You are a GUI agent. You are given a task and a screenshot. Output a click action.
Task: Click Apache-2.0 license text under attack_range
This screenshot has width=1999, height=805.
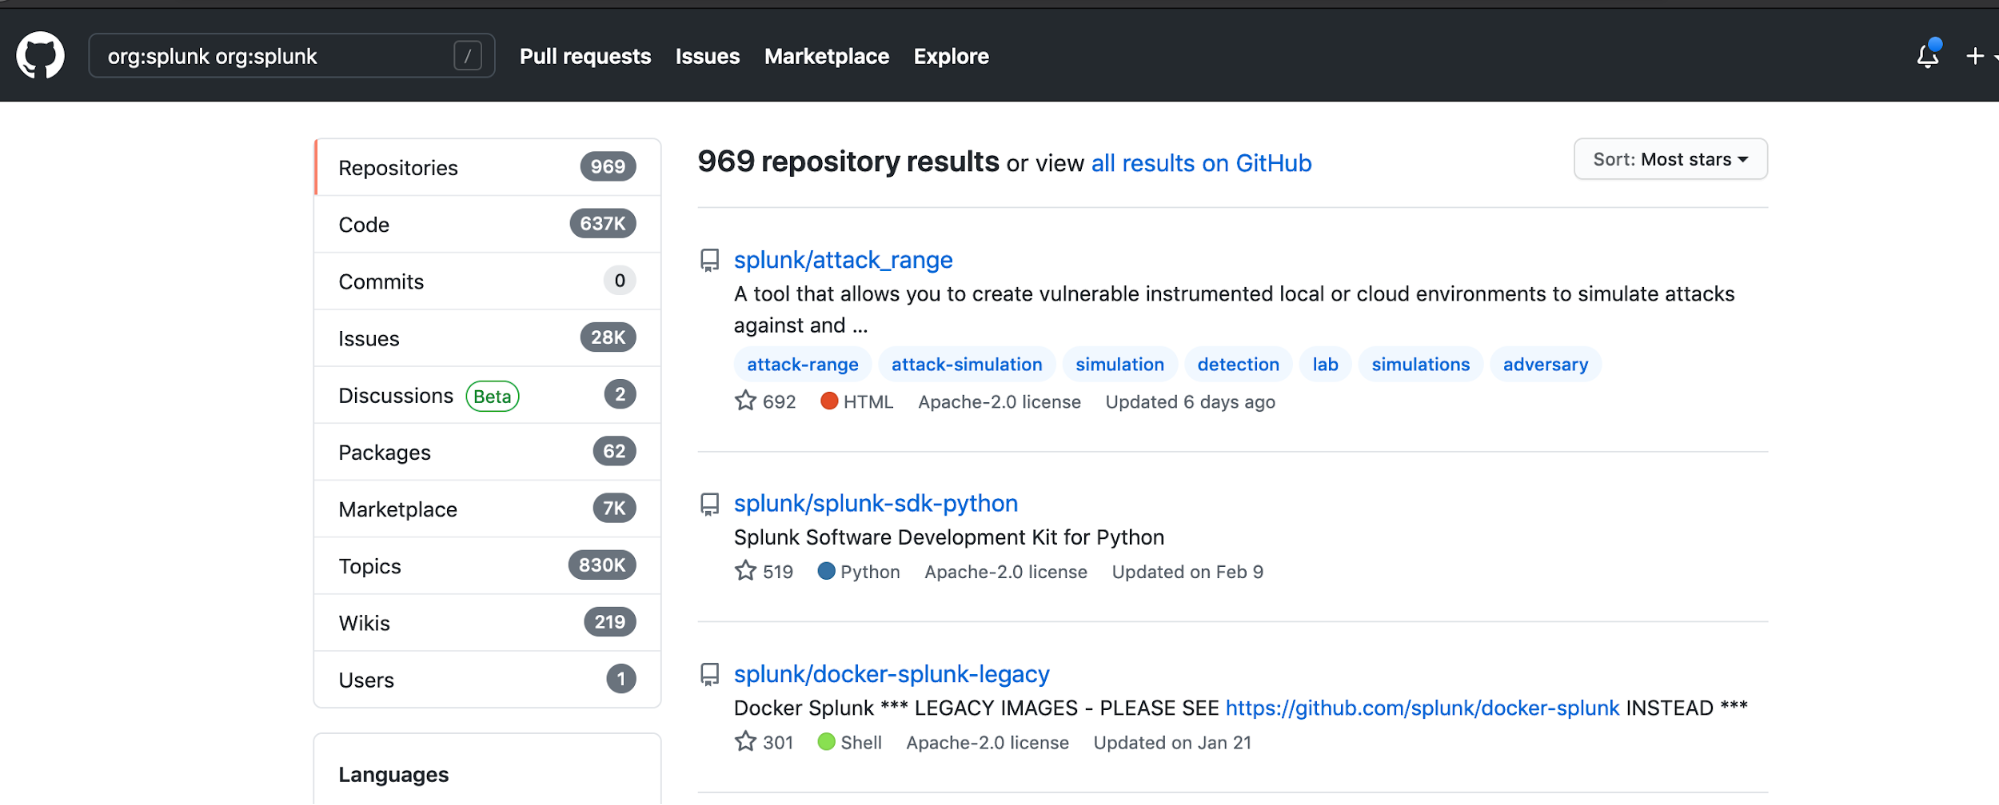[999, 402]
